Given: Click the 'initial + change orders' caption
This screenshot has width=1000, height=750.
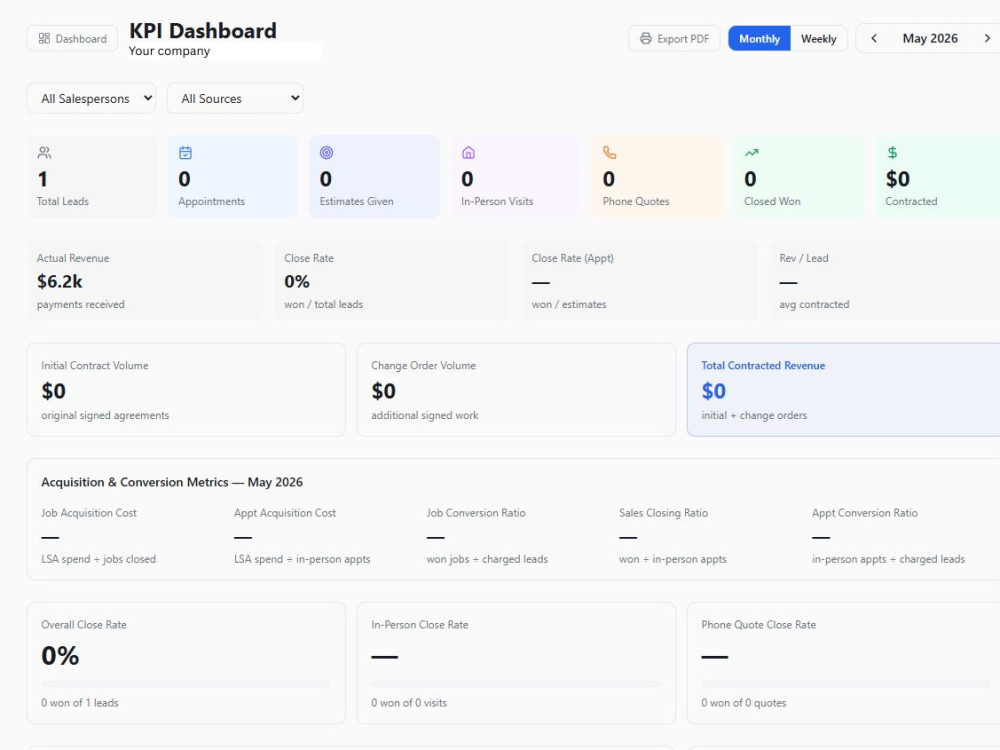Looking at the screenshot, I should tap(754, 415).
